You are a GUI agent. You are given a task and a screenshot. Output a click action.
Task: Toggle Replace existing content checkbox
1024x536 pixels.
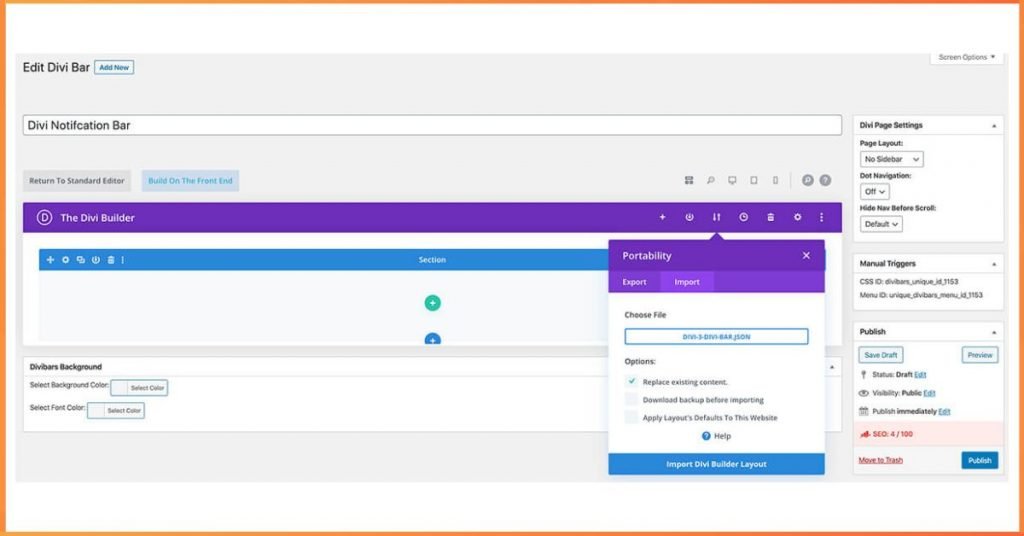pyautogui.click(x=632, y=381)
